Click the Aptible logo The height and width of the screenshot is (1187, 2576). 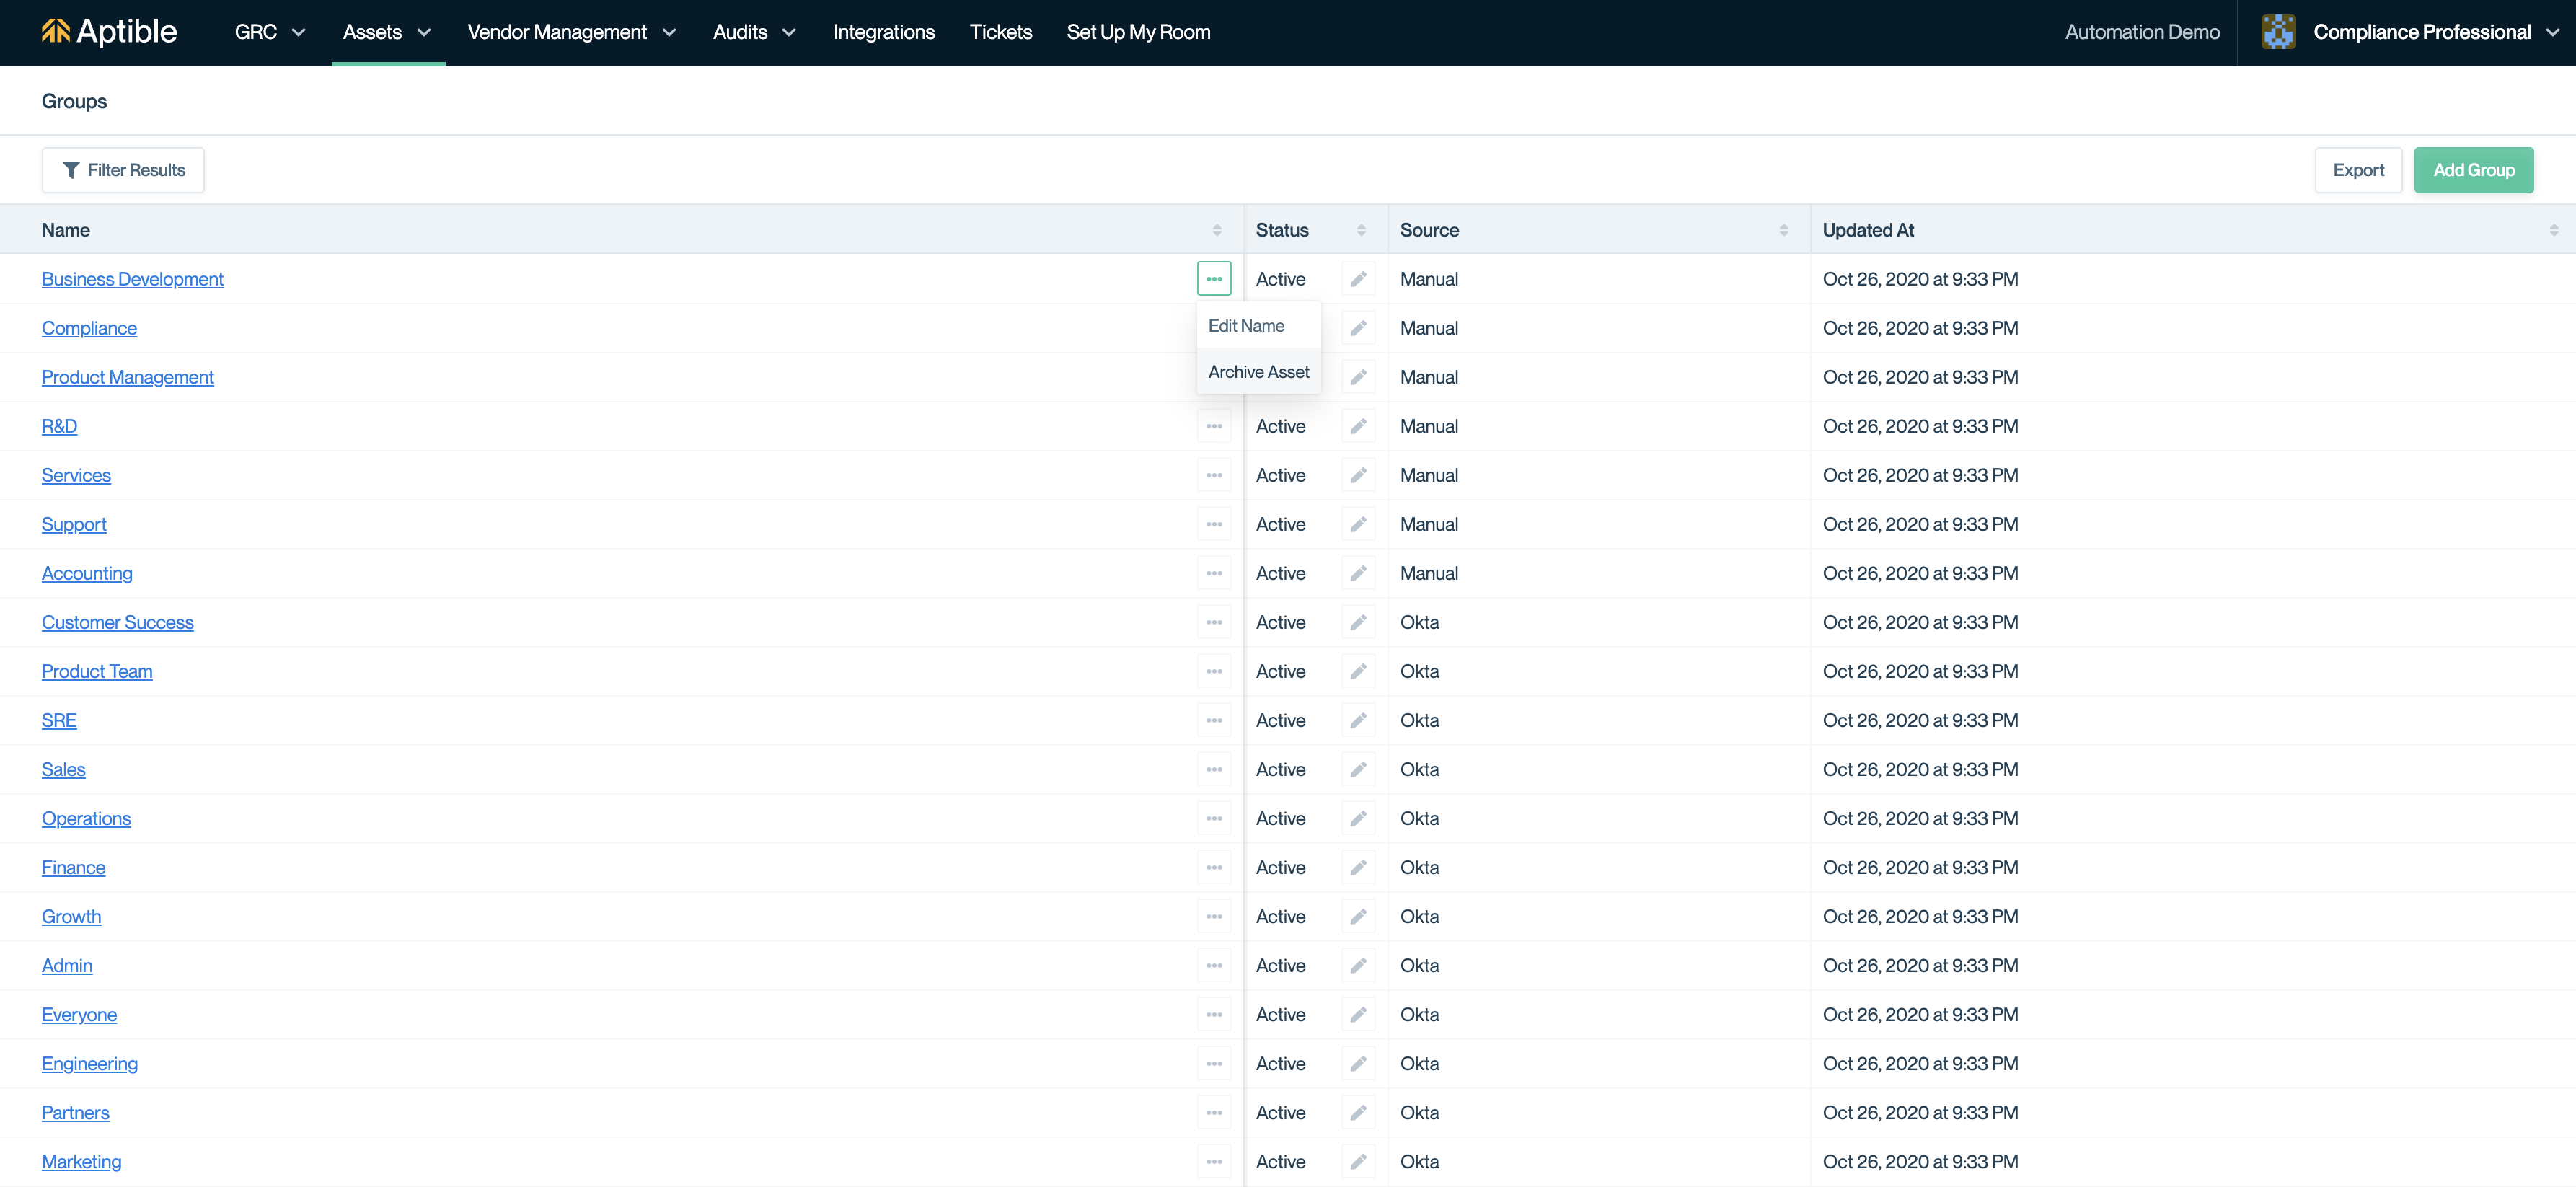[x=109, y=32]
